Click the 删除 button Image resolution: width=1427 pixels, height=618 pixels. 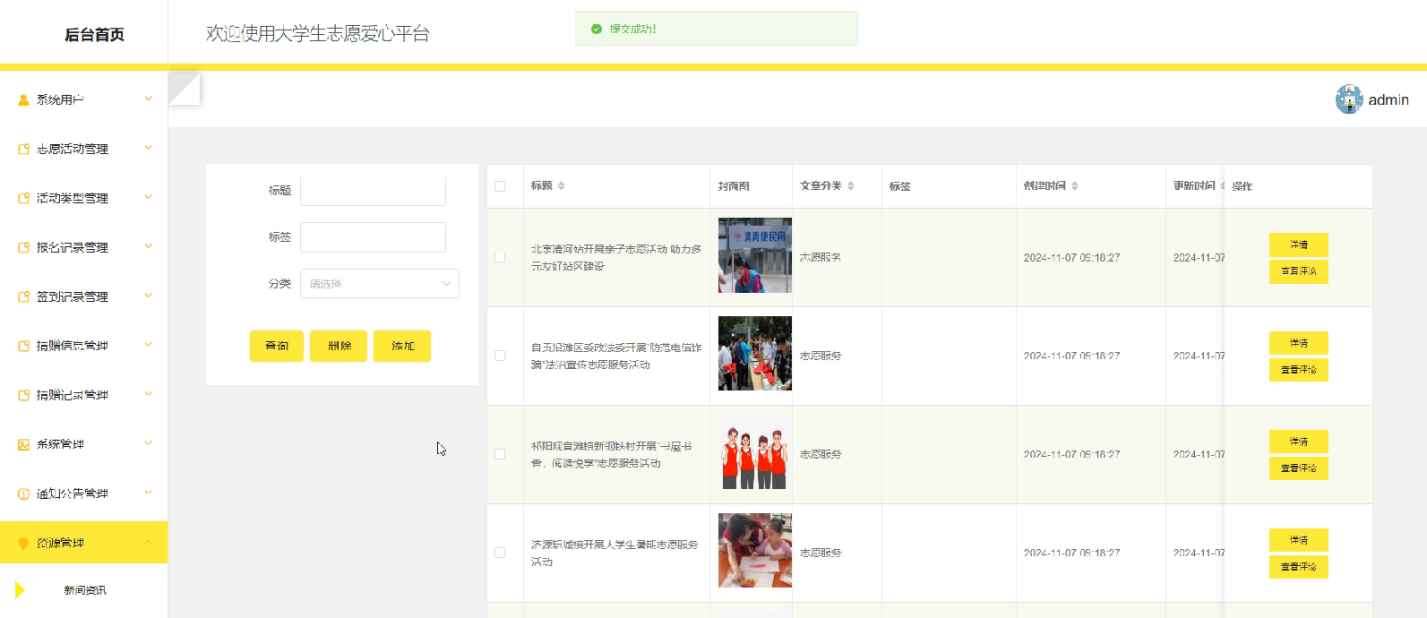339,346
